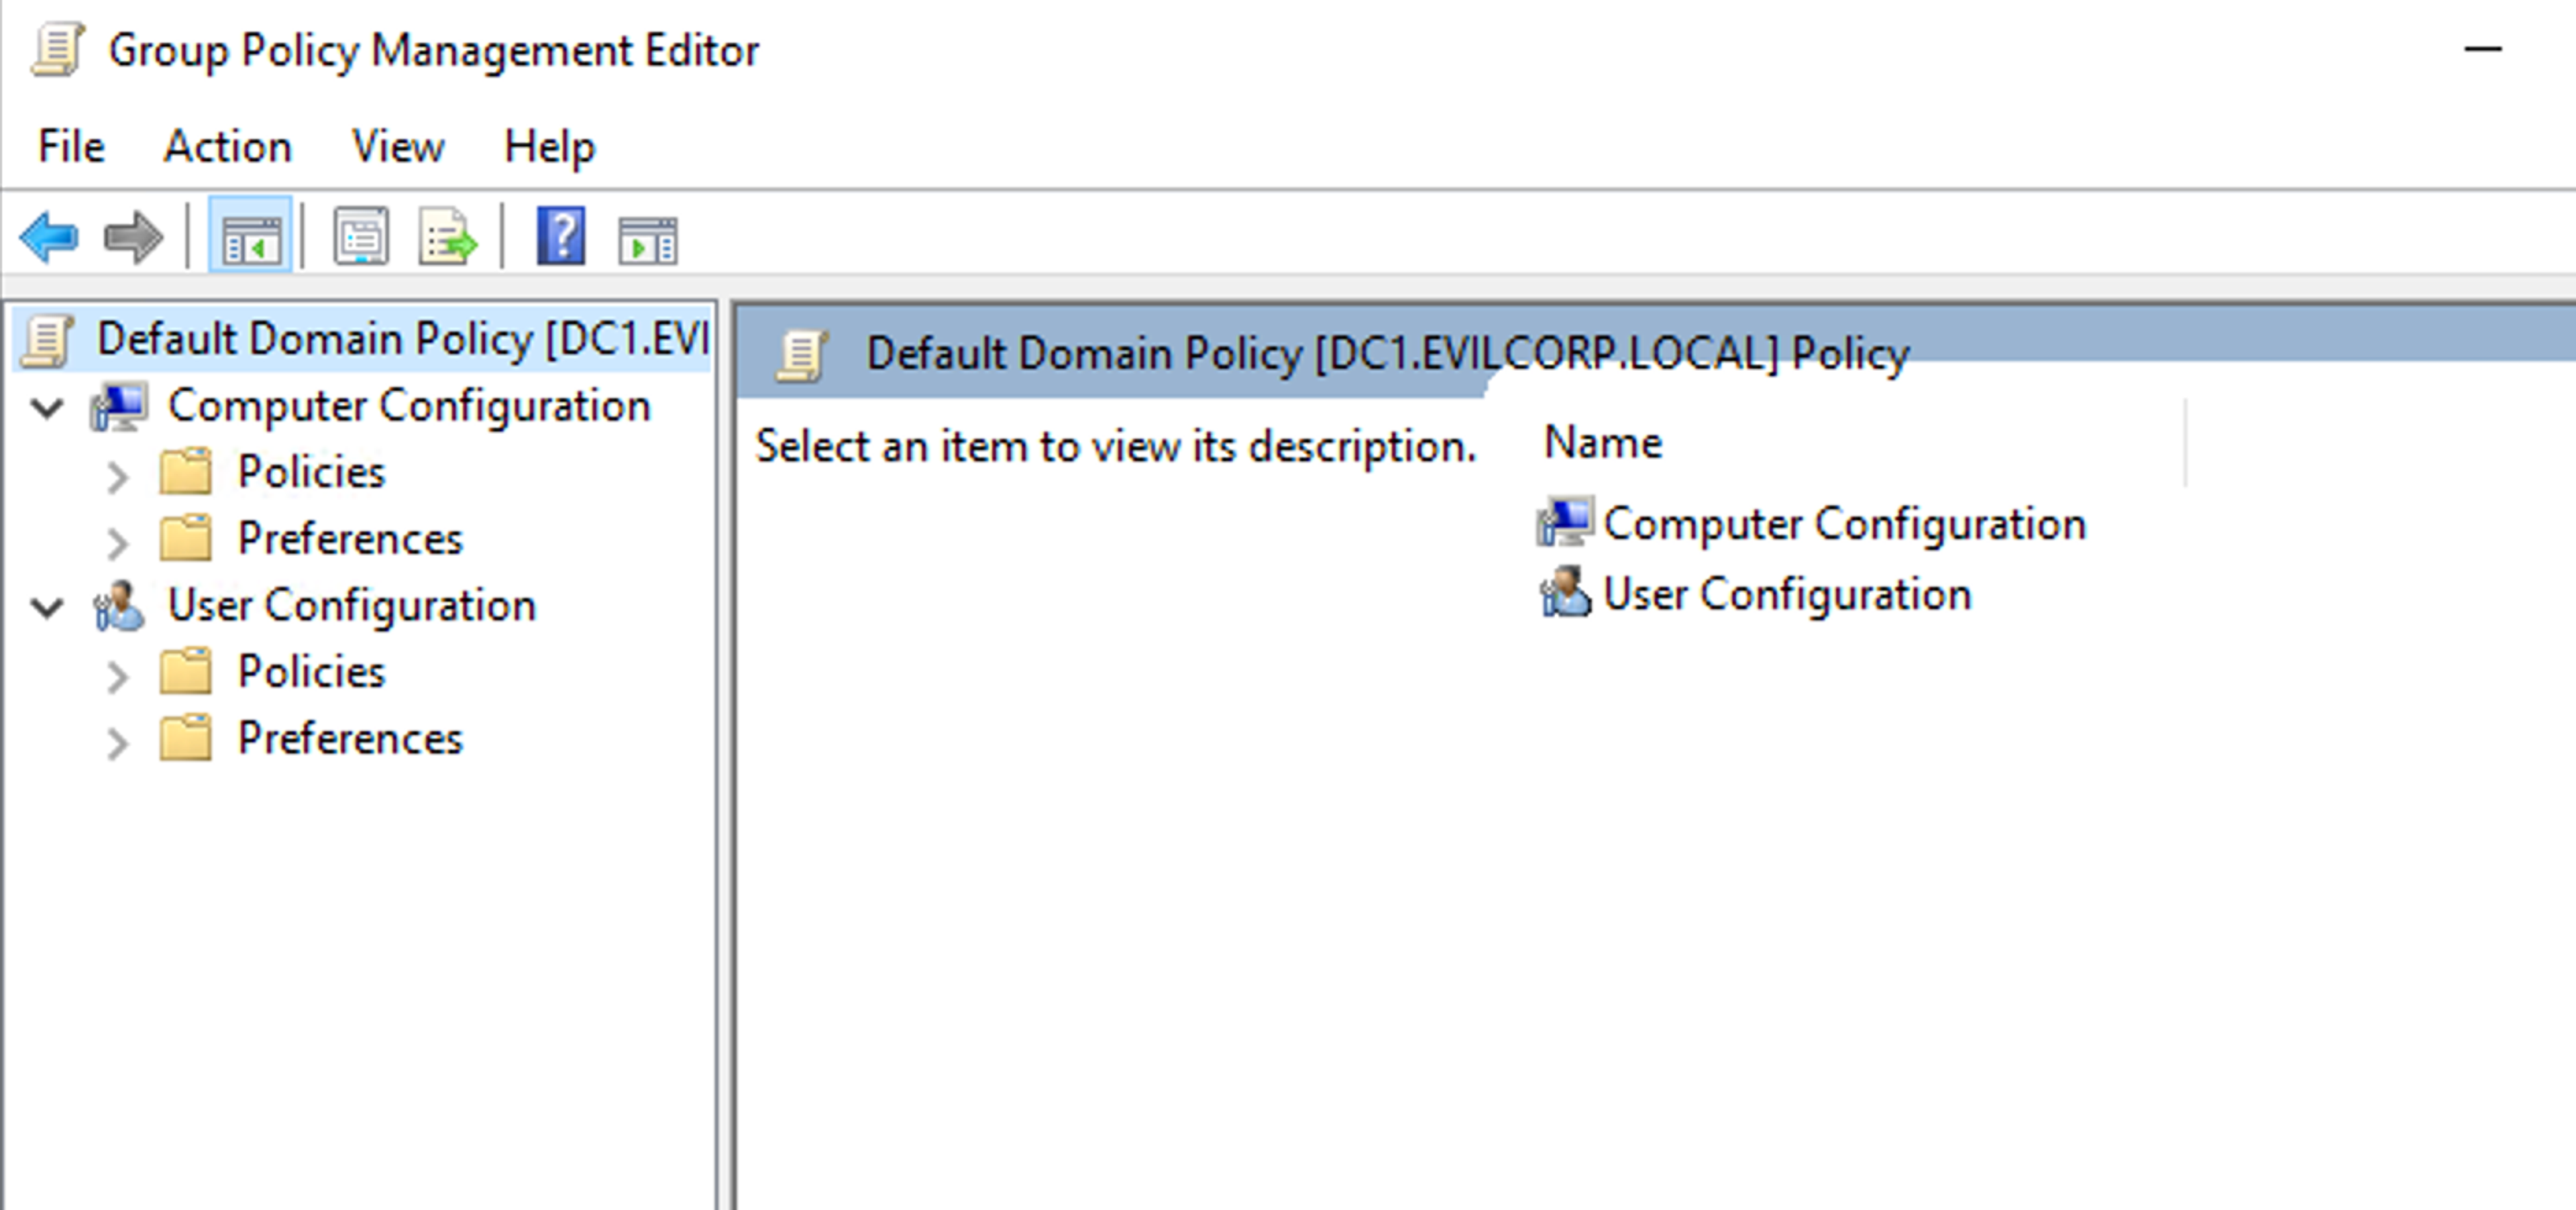Viewport: 2576px width, 1210px height.
Task: Toggle Show/Hide Console Tree toolbar button
Action: point(250,237)
